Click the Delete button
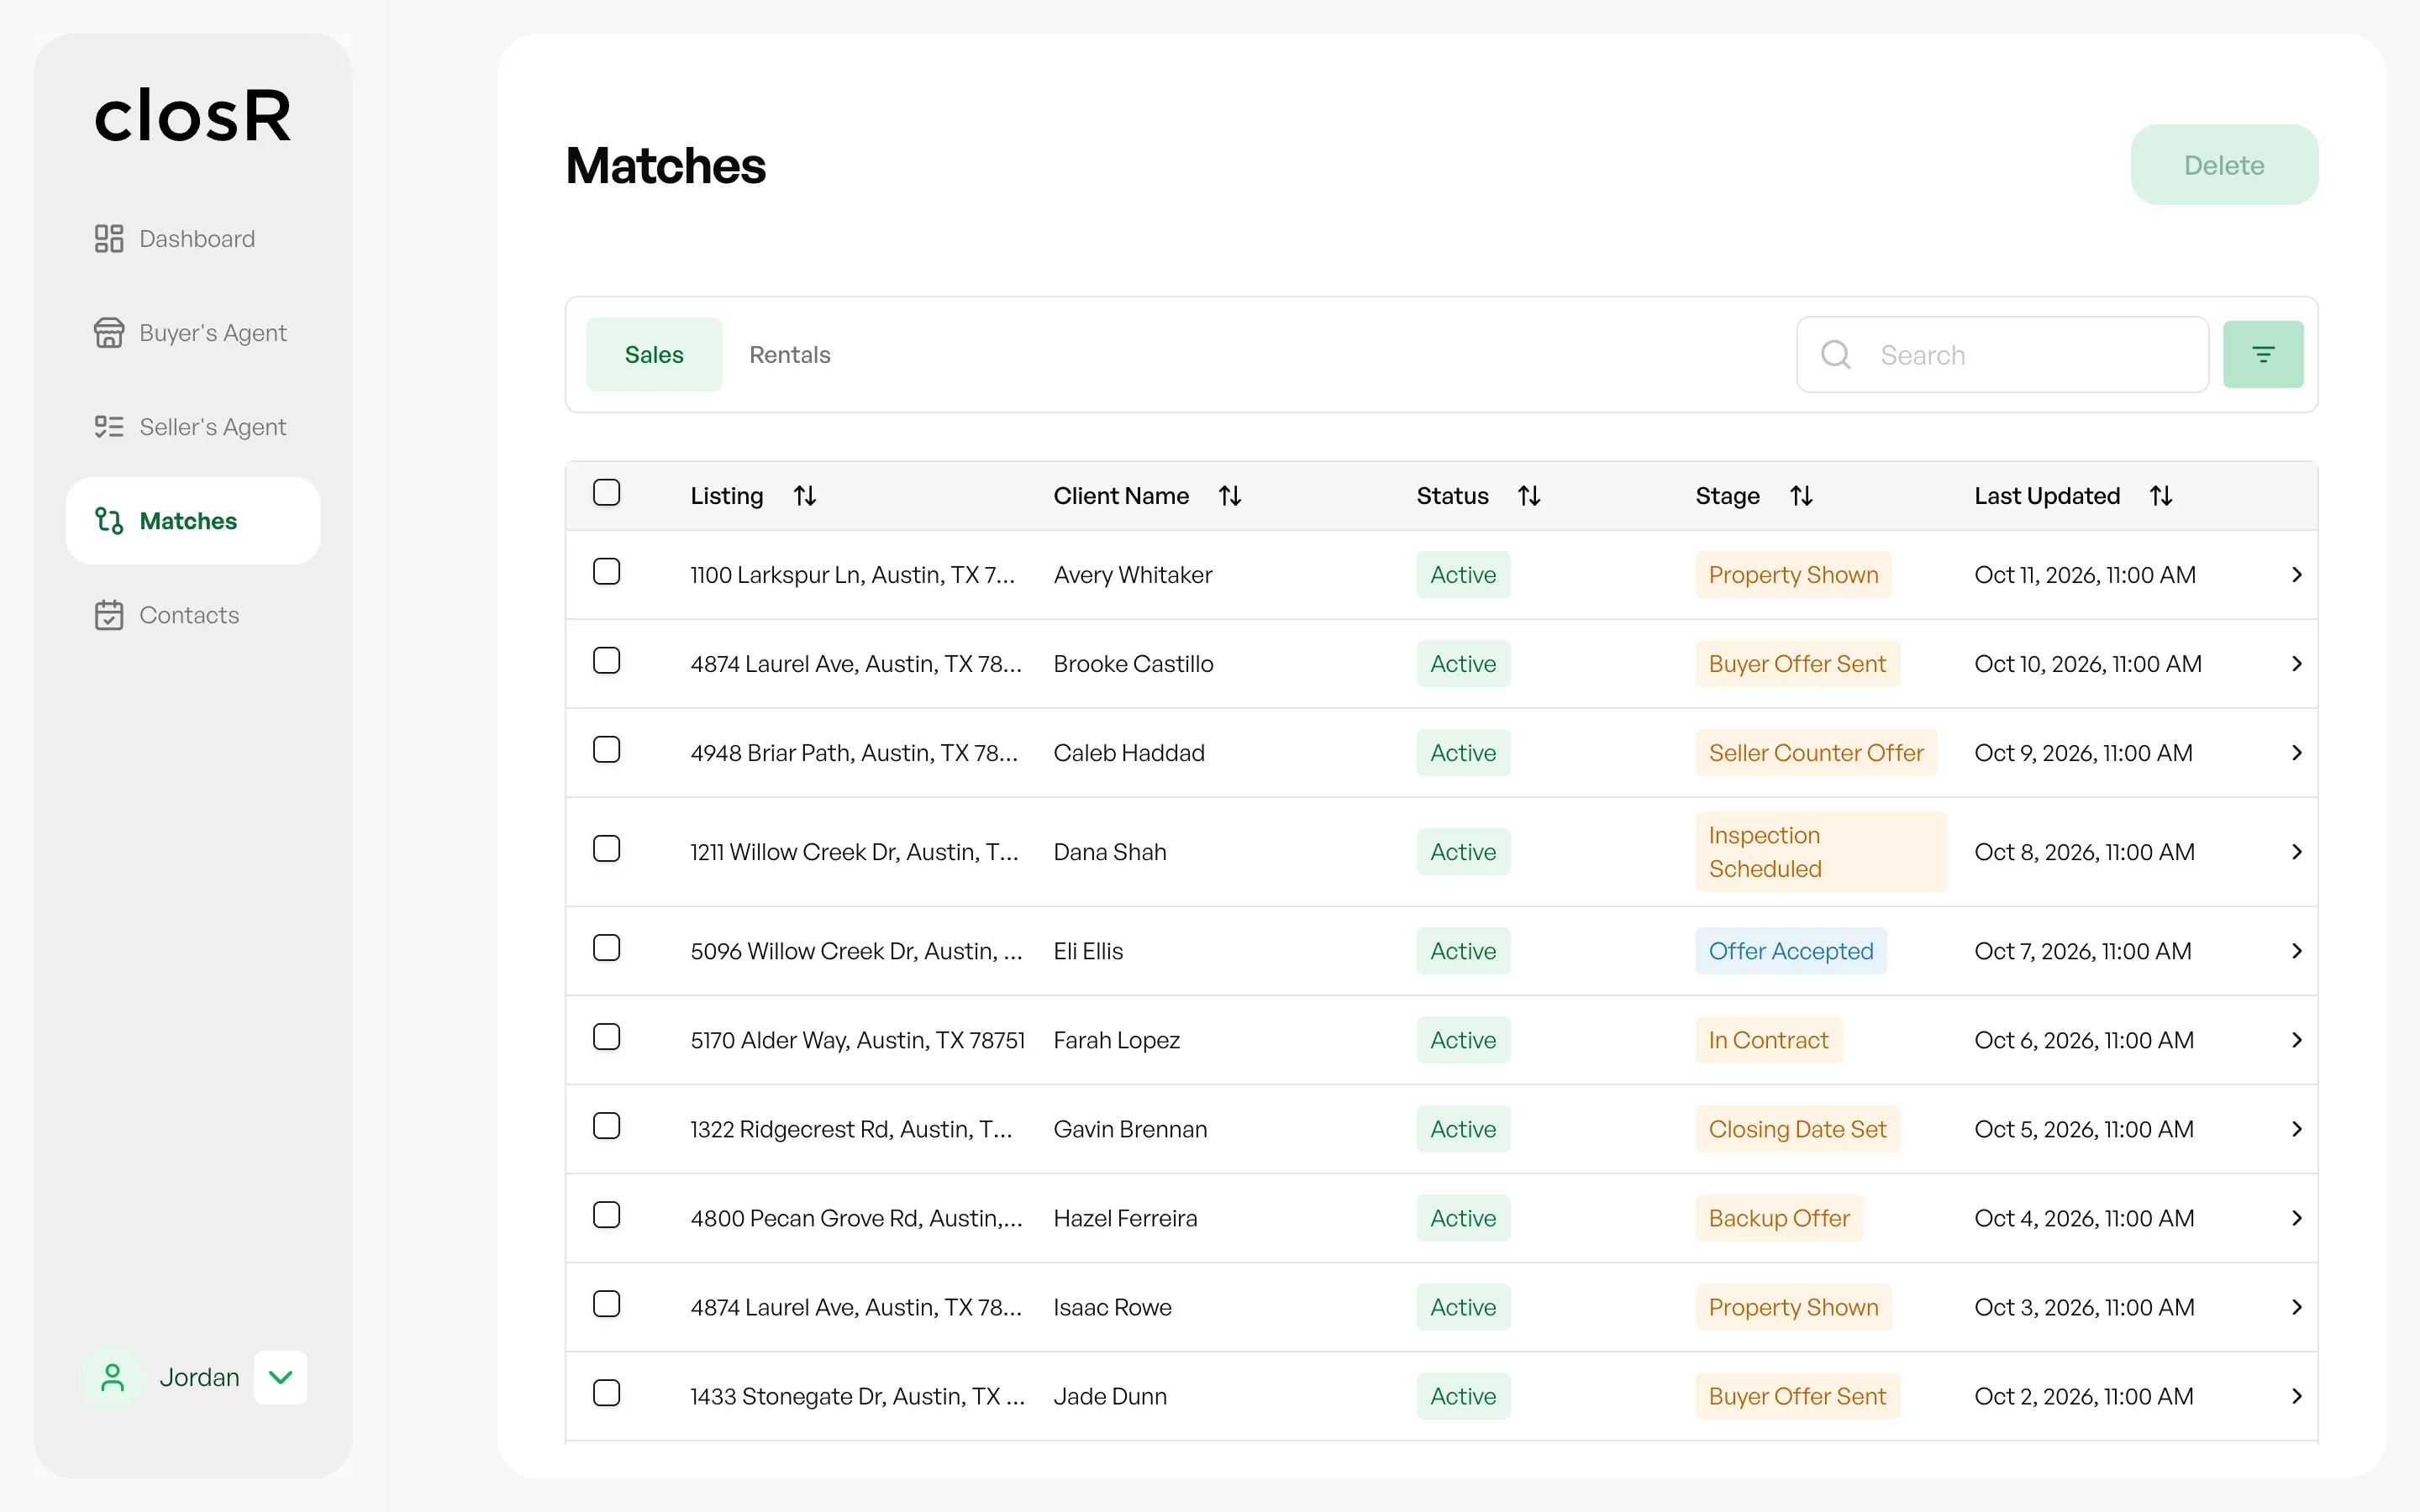 (2224, 165)
